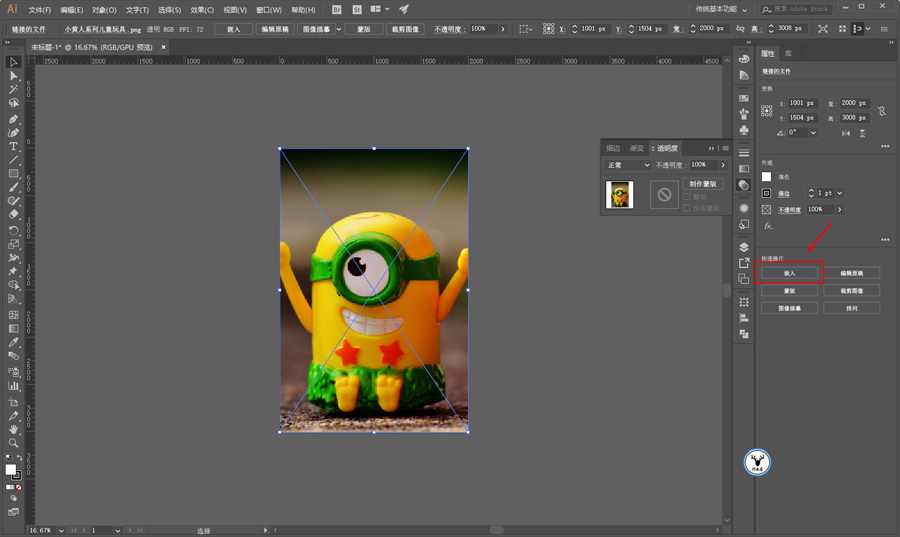Expand the 传统基本功能 workspace switcher
This screenshot has width=900, height=537.
click(721, 9)
